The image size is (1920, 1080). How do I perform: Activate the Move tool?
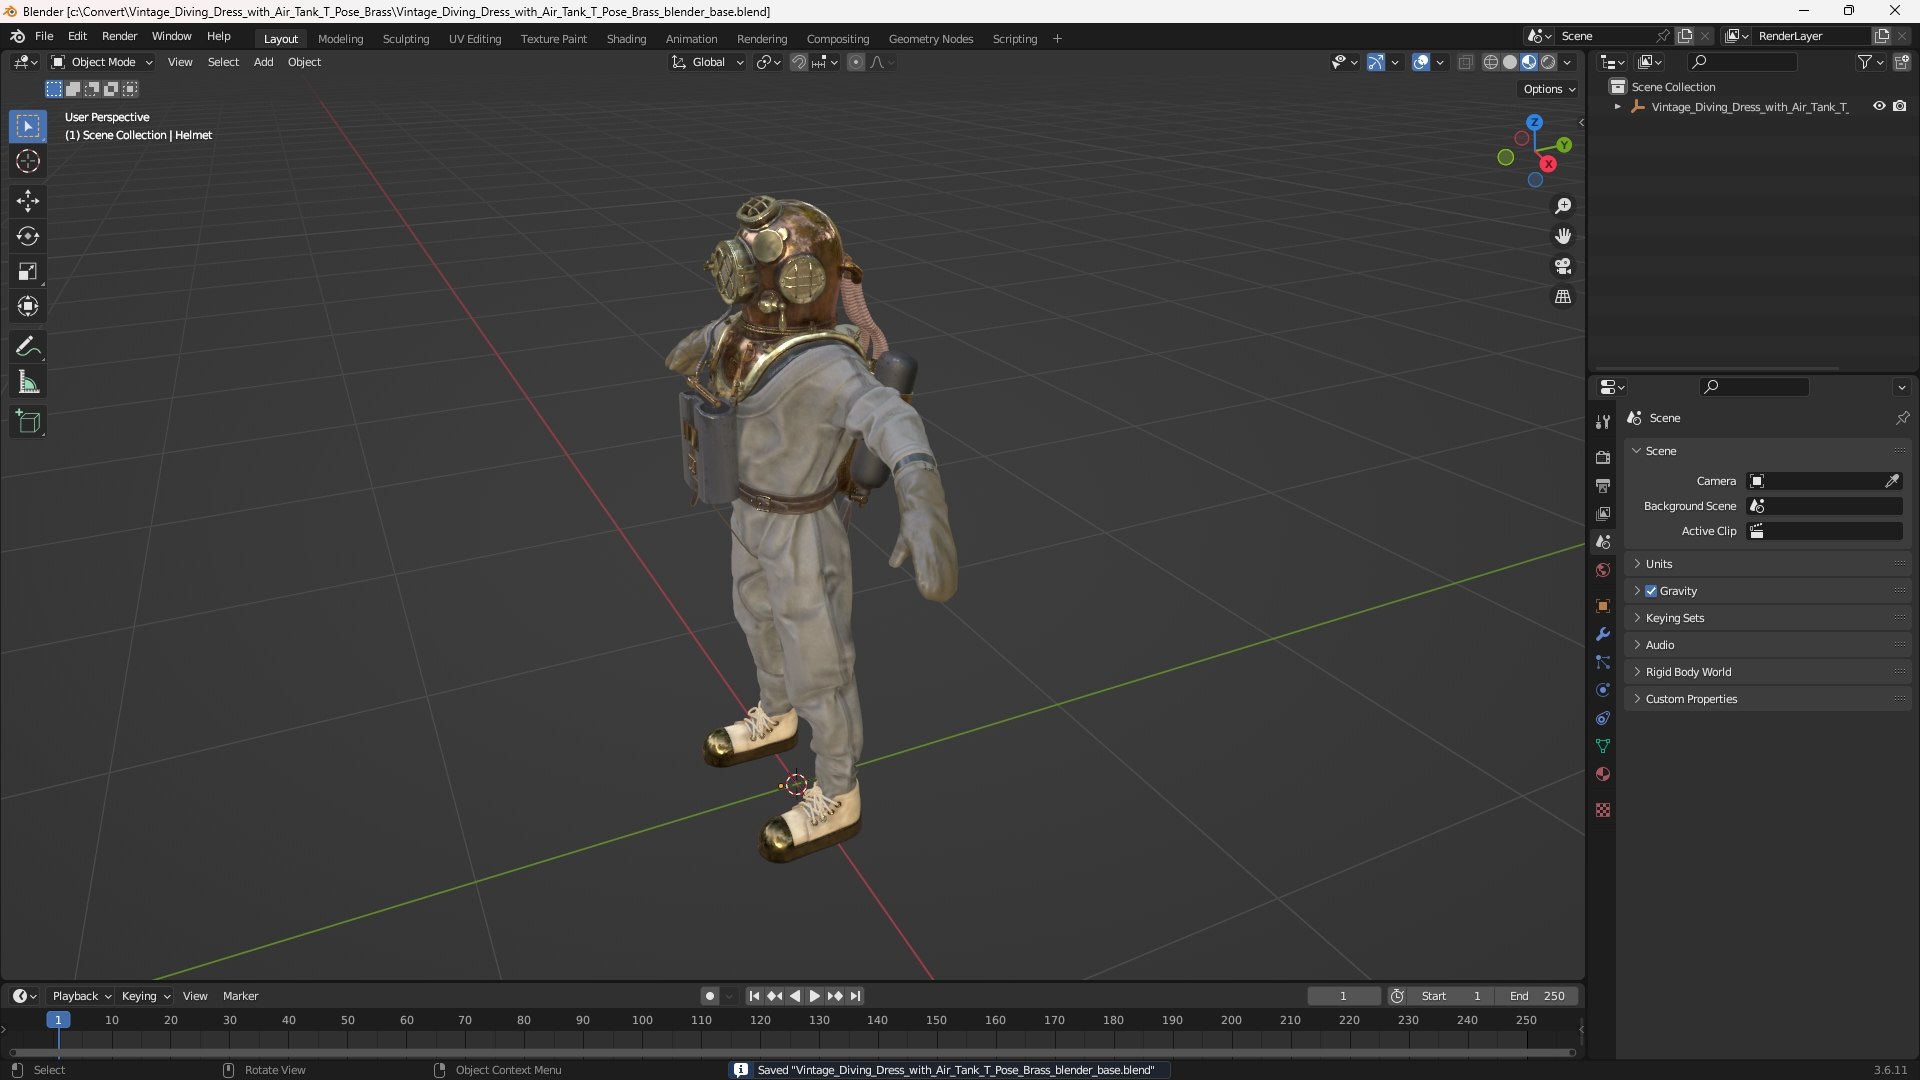28,201
